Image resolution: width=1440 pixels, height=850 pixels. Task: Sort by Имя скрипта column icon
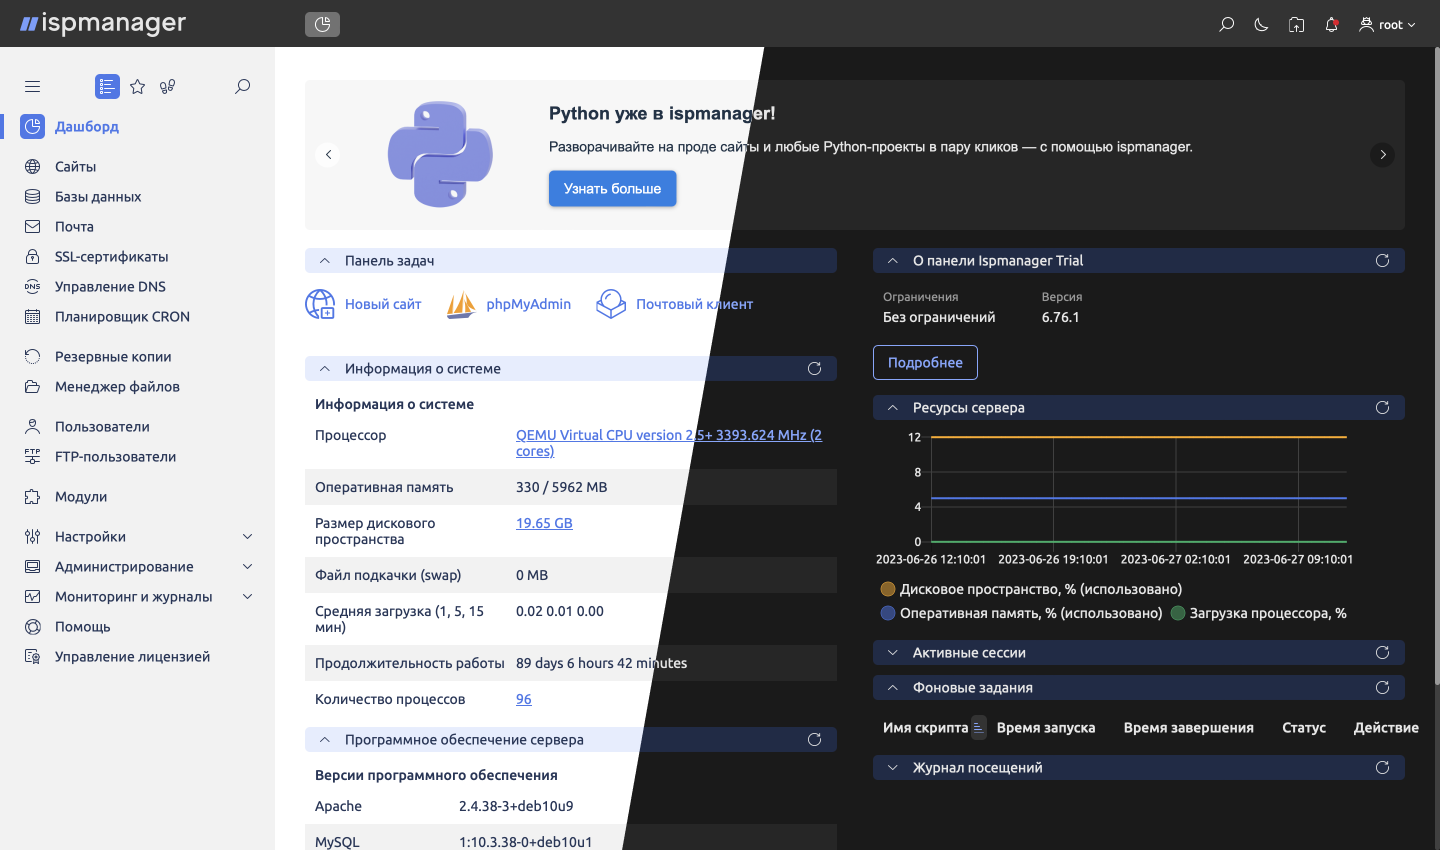click(x=978, y=728)
